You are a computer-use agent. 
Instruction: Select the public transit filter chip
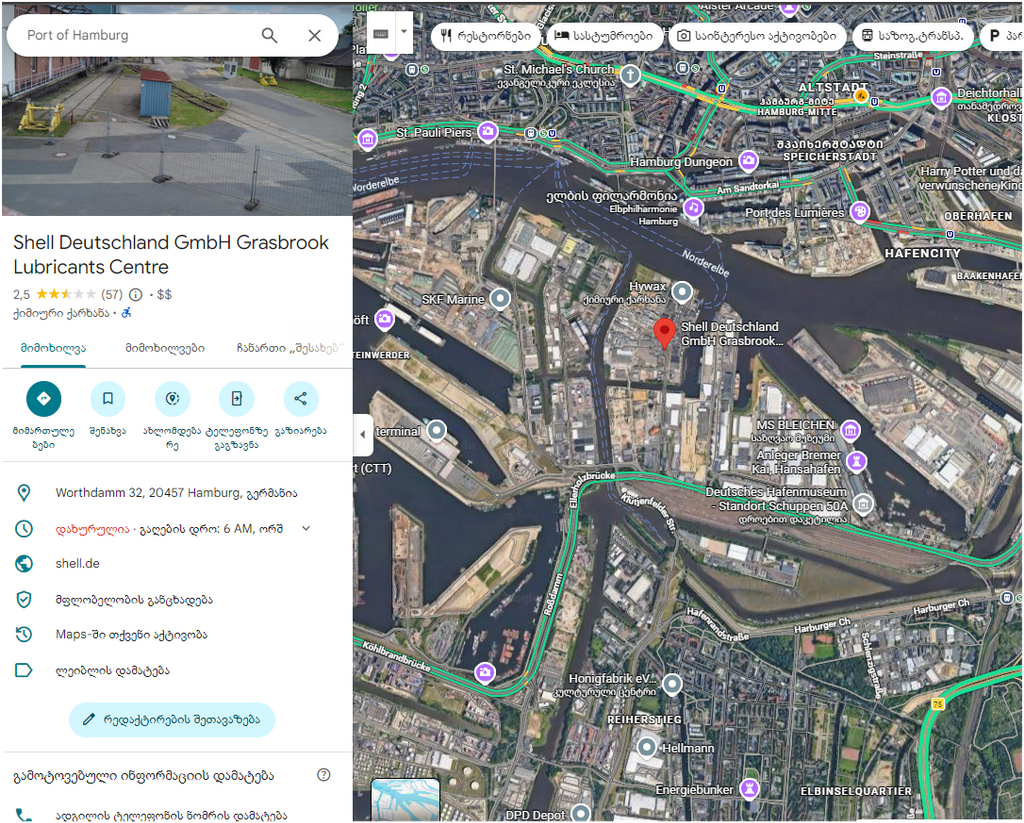(913, 36)
